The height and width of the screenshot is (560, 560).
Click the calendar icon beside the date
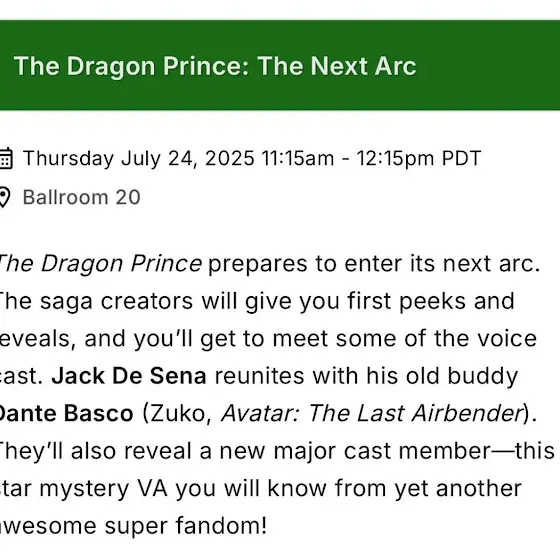click(x=6, y=158)
